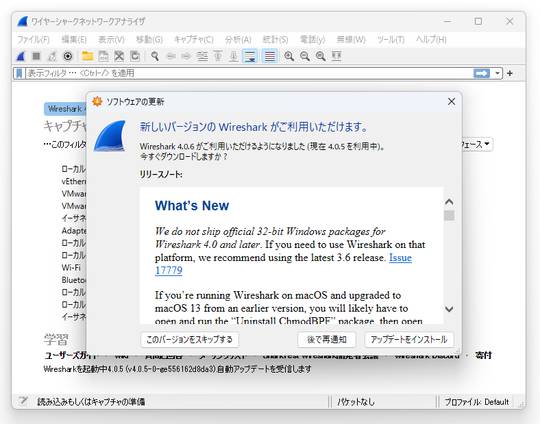The image size is (540, 424).
Task: Click プロファイル: Default in status bar
Action: point(477,402)
